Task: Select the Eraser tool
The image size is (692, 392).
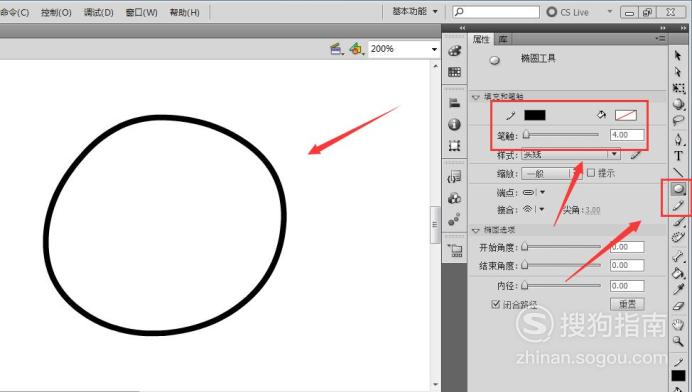Action: coord(678,306)
